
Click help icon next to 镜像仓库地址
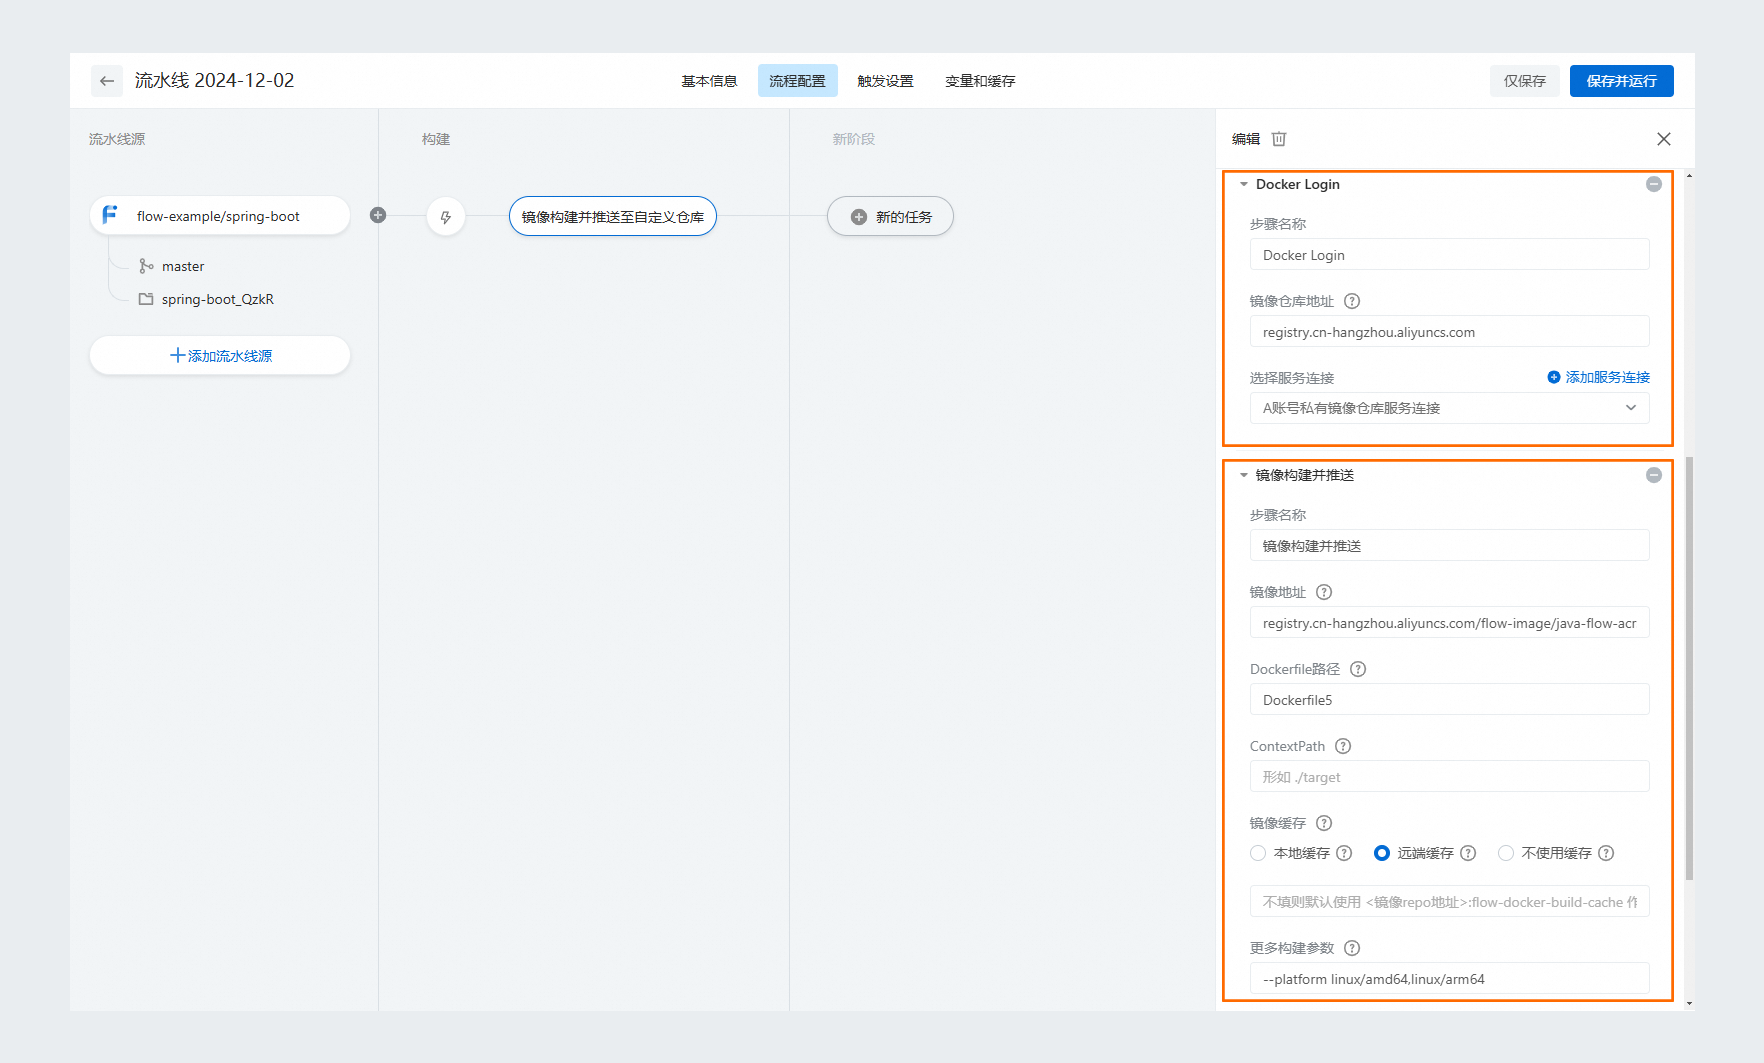point(1352,301)
